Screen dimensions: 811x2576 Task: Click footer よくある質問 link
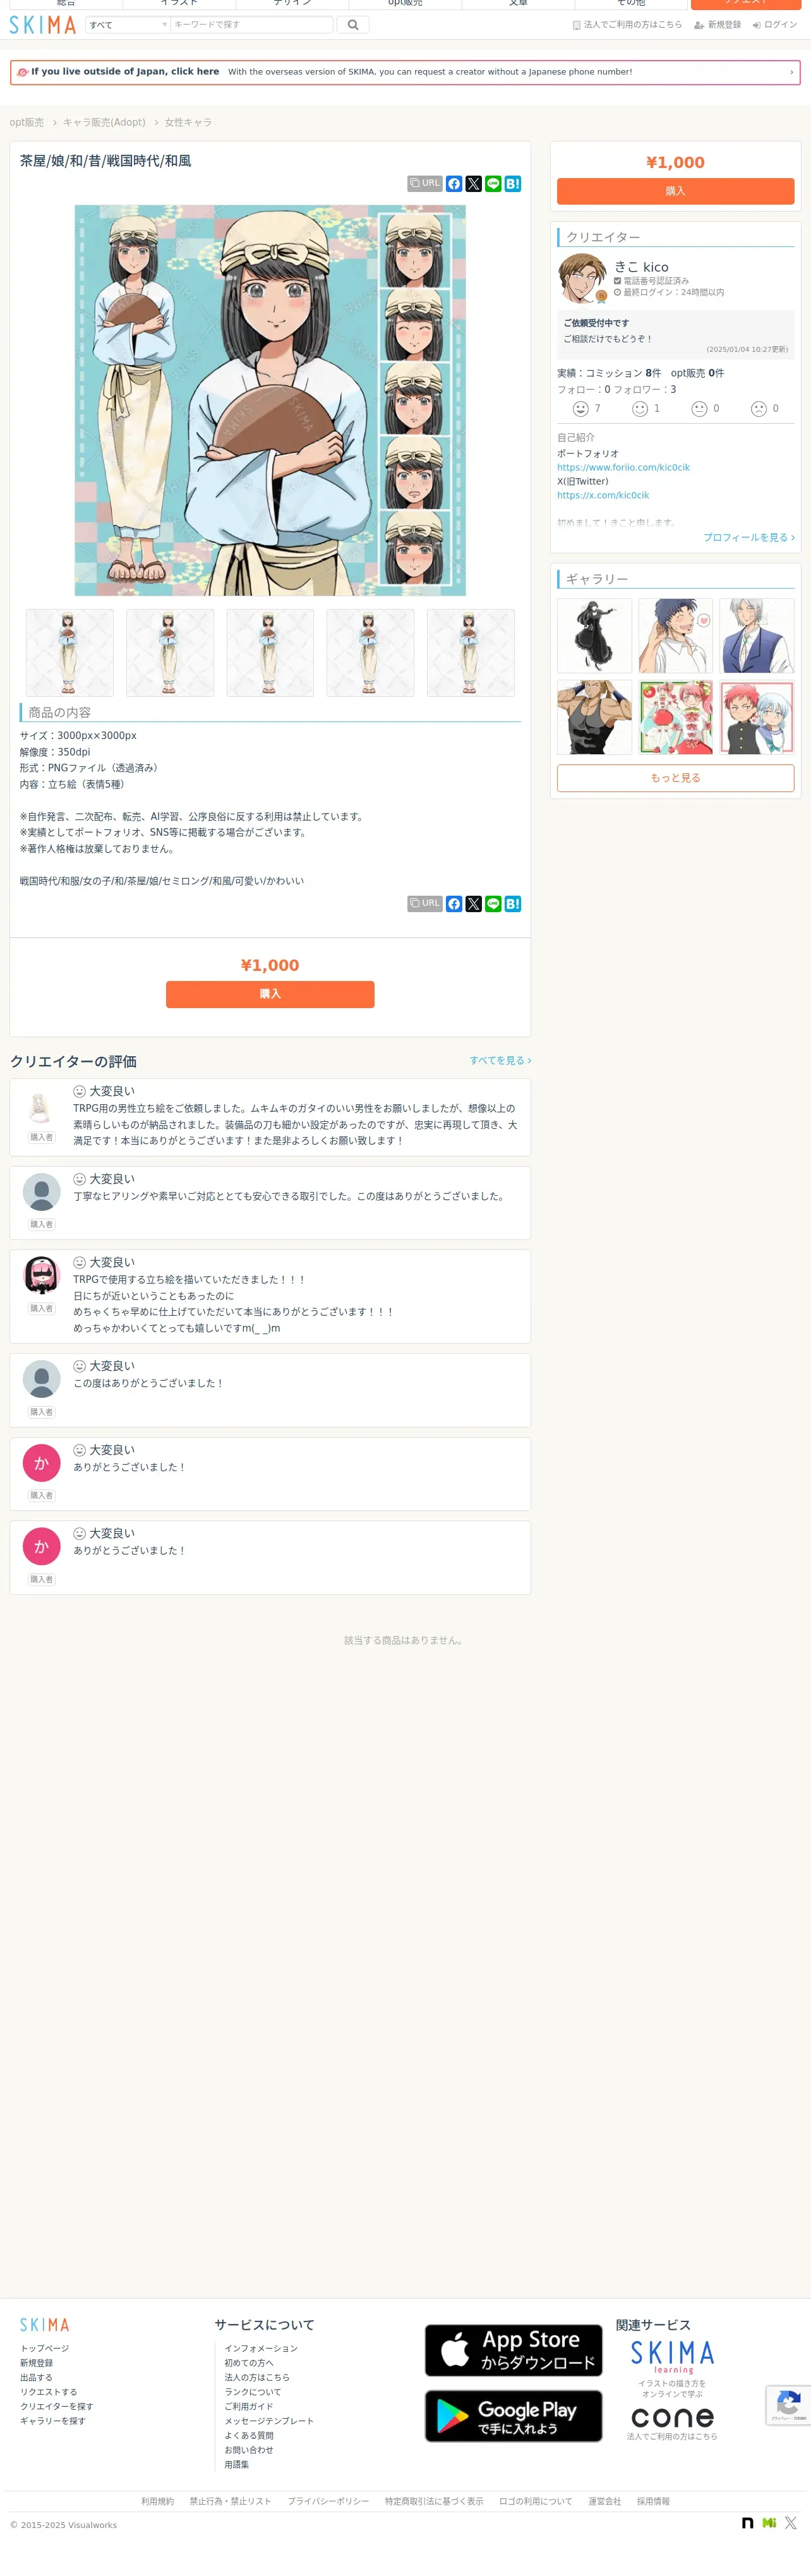(249, 2436)
